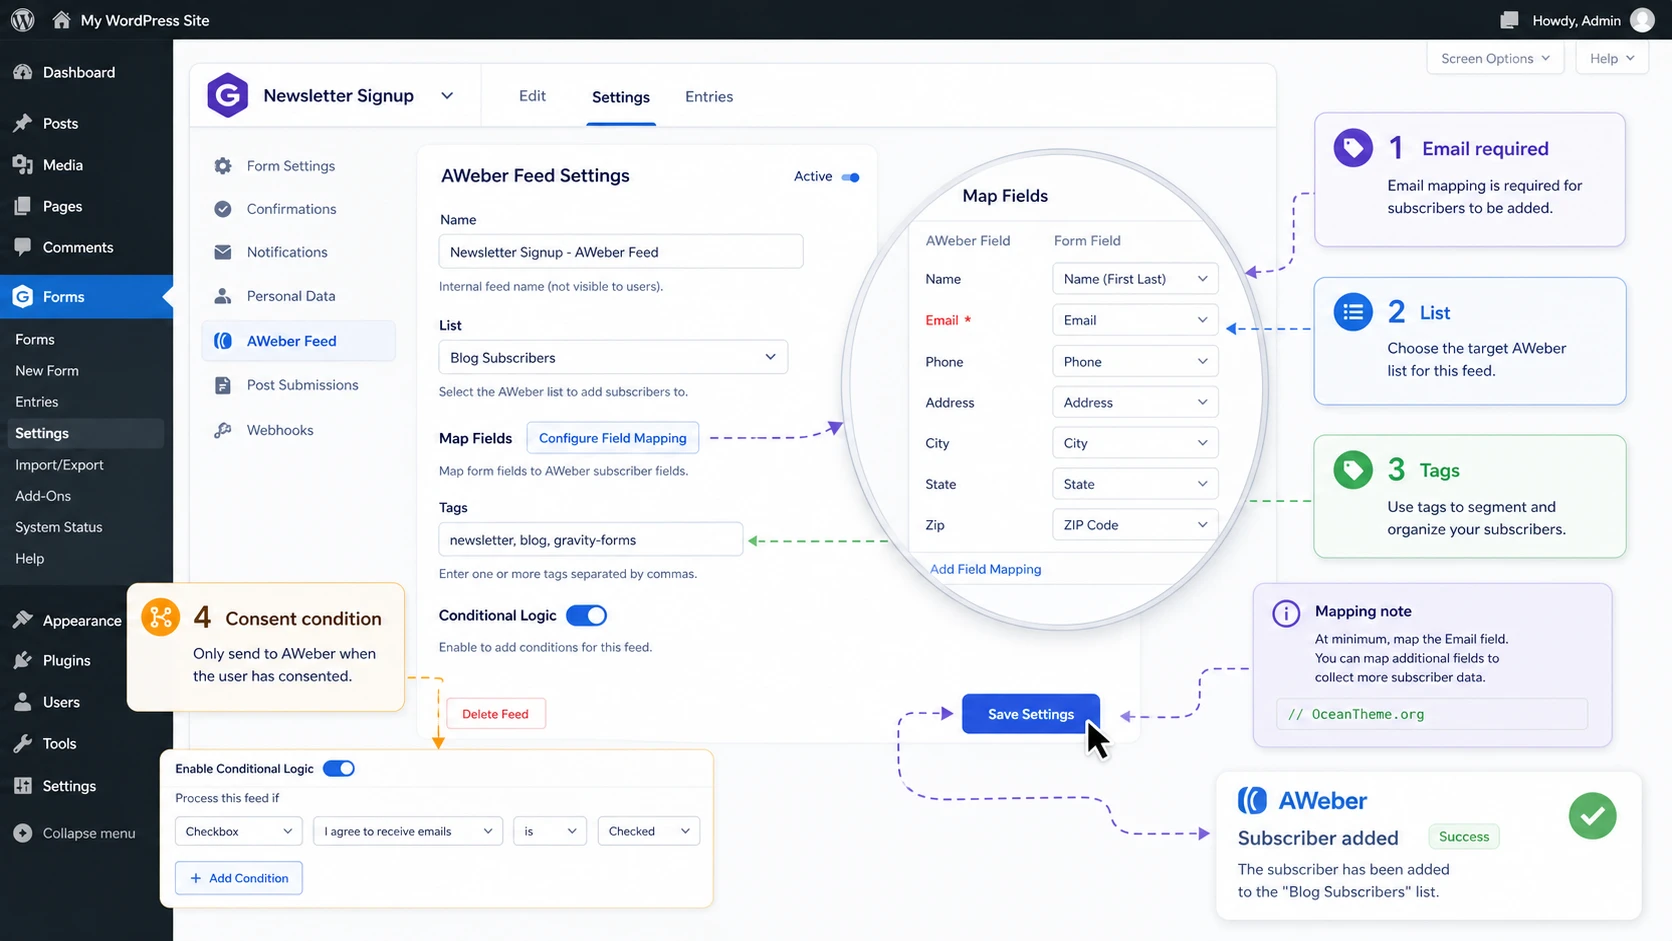Click the Settings icon in the WordPress sidebar
Viewport: 1672px width, 941px height.
click(x=23, y=786)
